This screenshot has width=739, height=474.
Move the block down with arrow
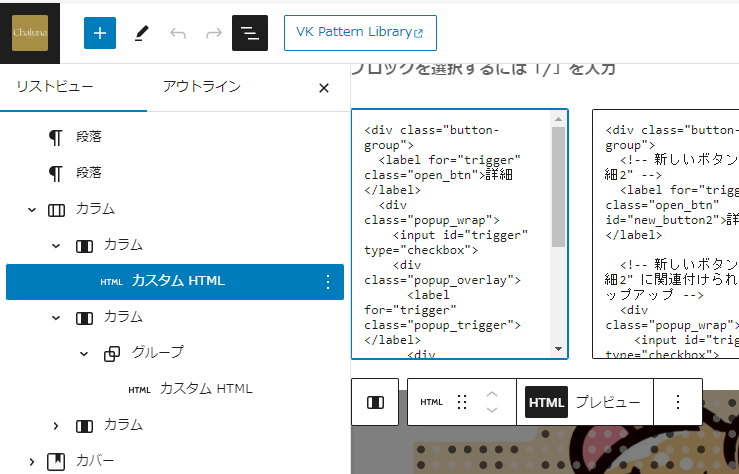(x=492, y=409)
